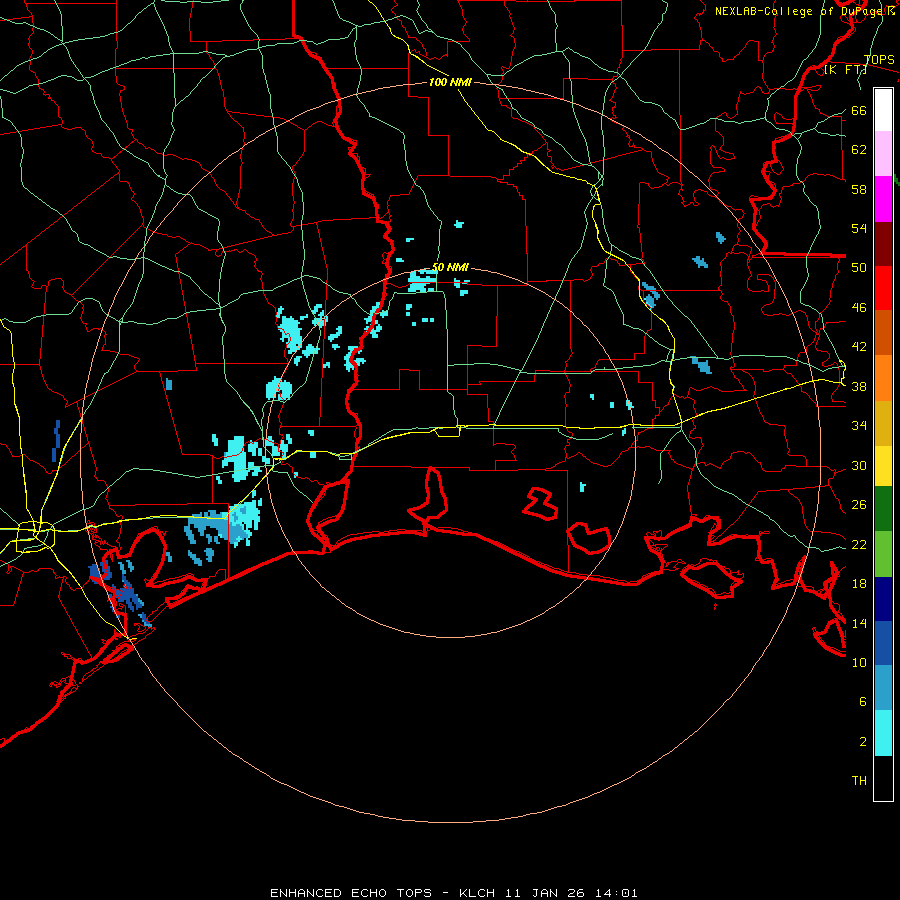This screenshot has height=900, width=900.
Task: Click the 11 JAN 26 date in caption
Action: click(546, 893)
